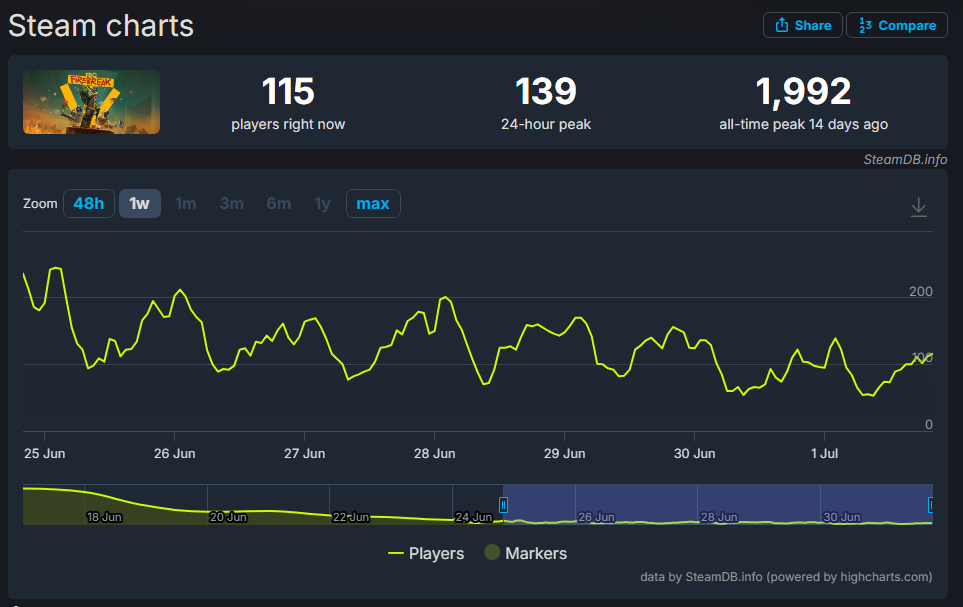Pick the 6m zoom option
Screen dimensions: 963x607
click(278, 204)
